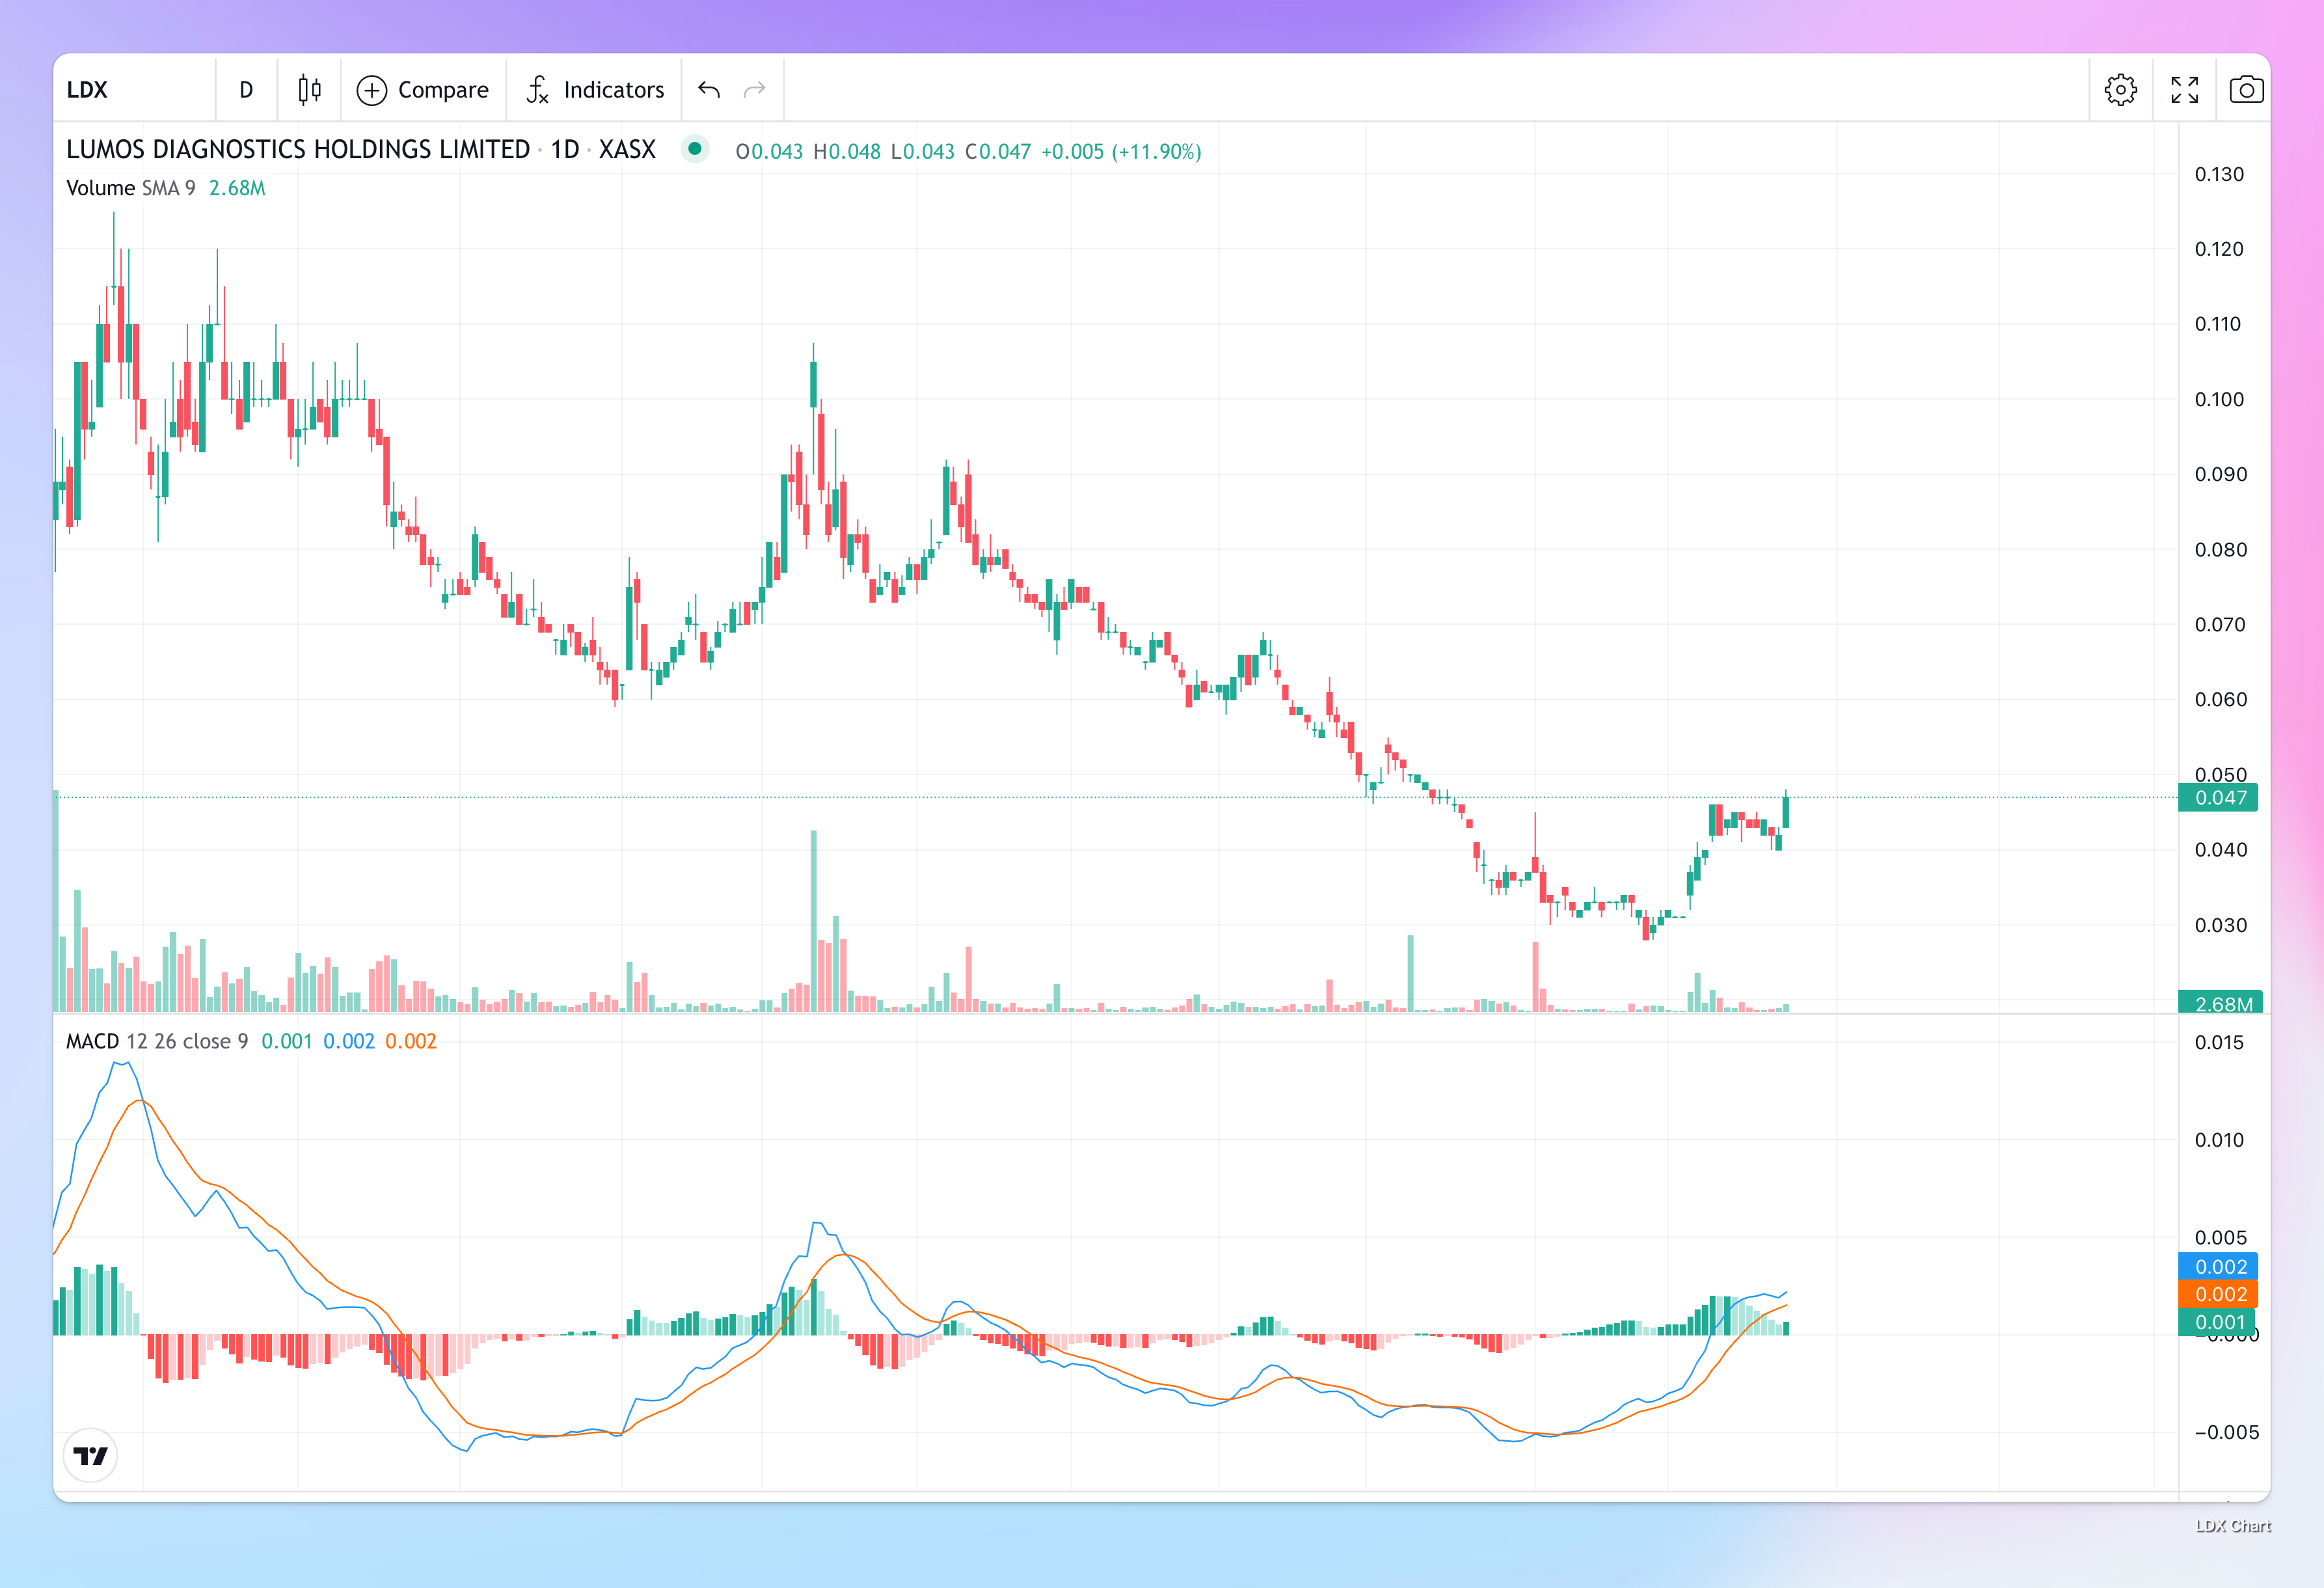Click the undo arrow icon

pos(709,90)
